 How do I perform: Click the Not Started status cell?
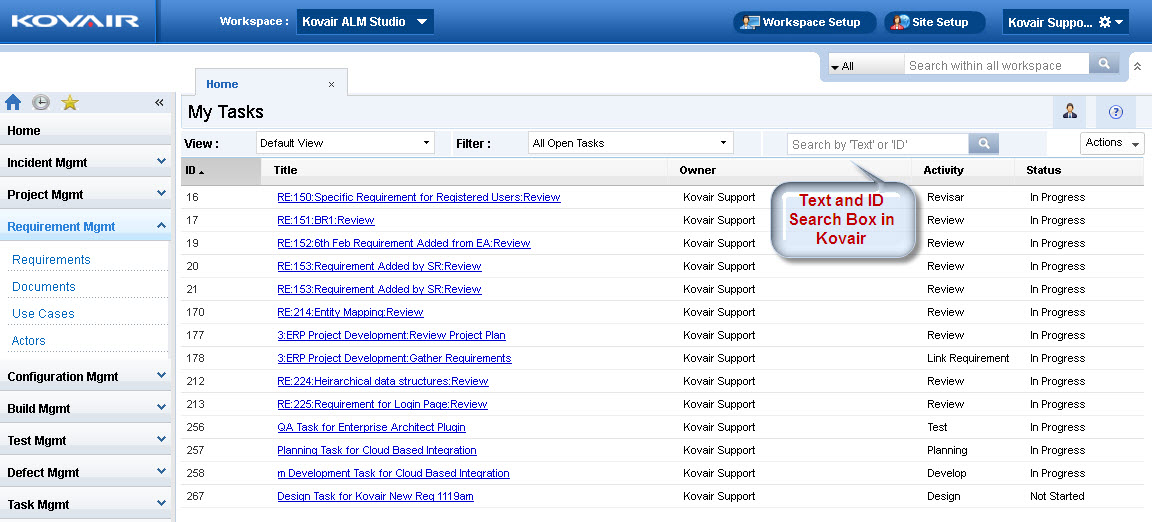pos(1056,496)
